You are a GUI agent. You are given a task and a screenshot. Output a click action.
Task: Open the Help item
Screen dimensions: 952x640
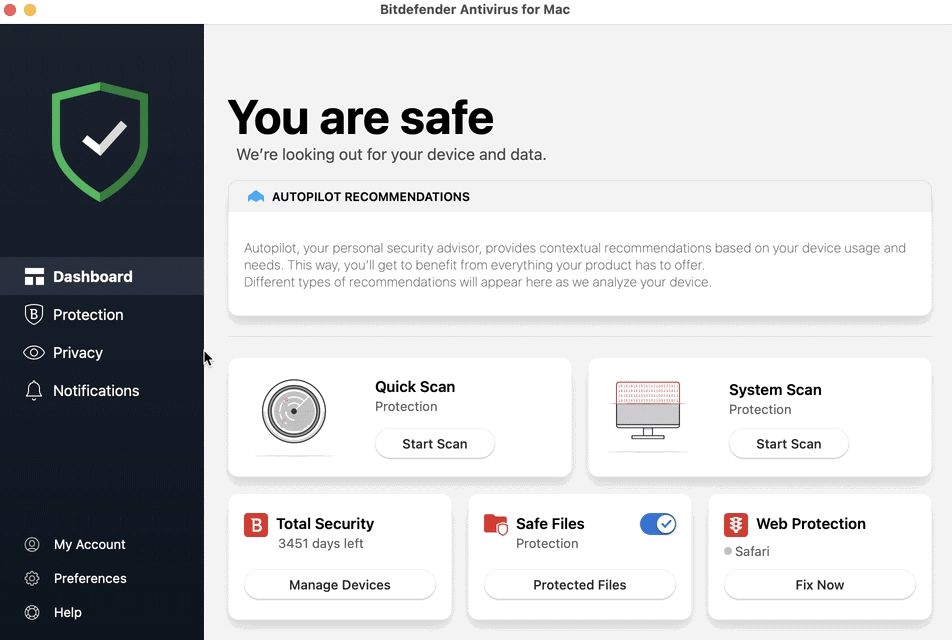[67, 613]
